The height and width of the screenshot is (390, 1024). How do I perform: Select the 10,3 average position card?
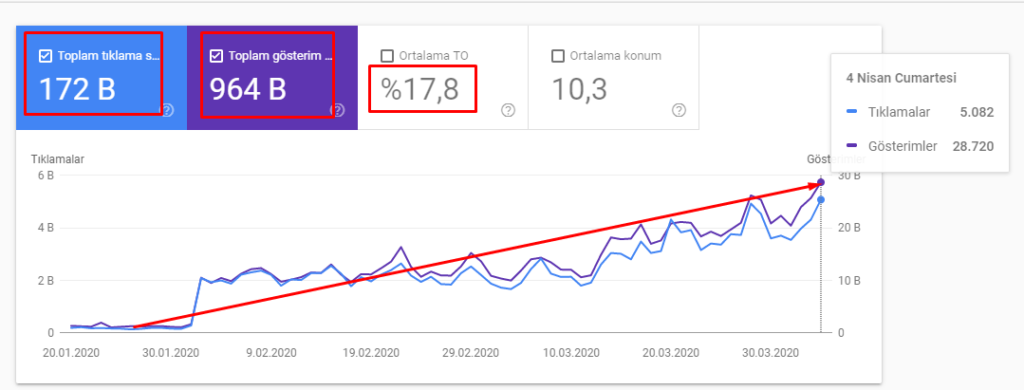[614, 78]
